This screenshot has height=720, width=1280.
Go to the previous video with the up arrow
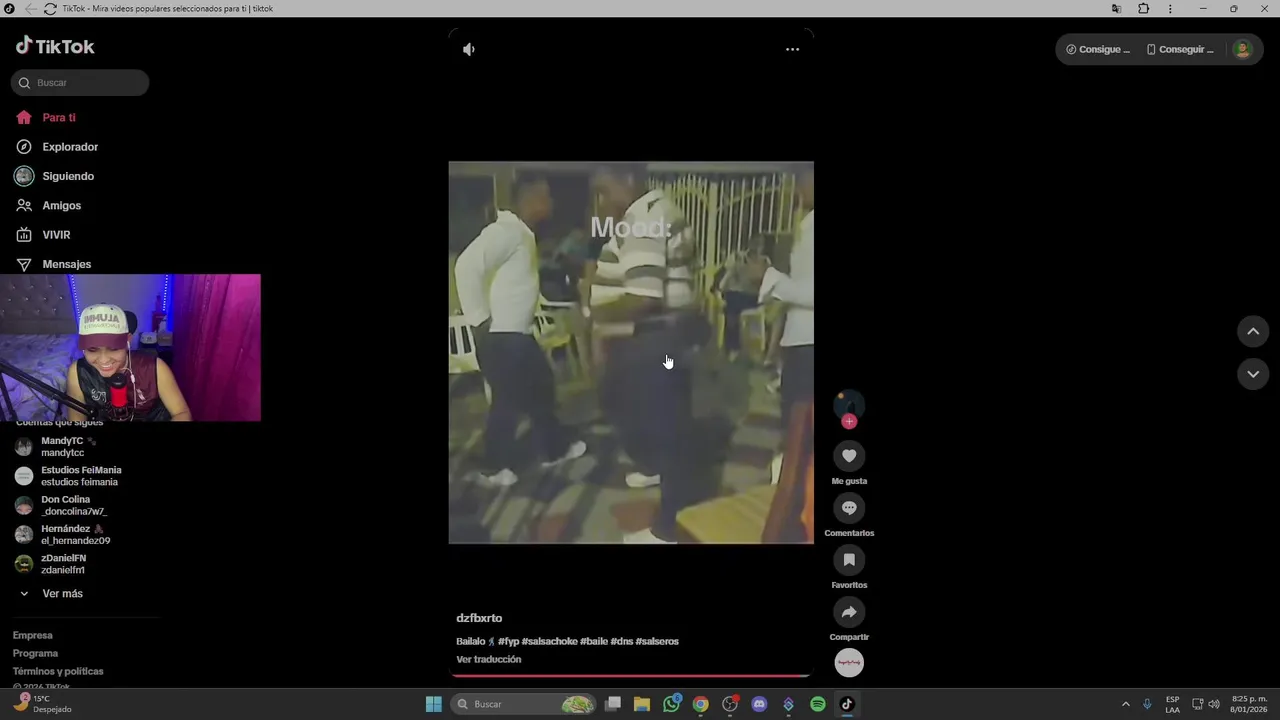[x=1253, y=332]
